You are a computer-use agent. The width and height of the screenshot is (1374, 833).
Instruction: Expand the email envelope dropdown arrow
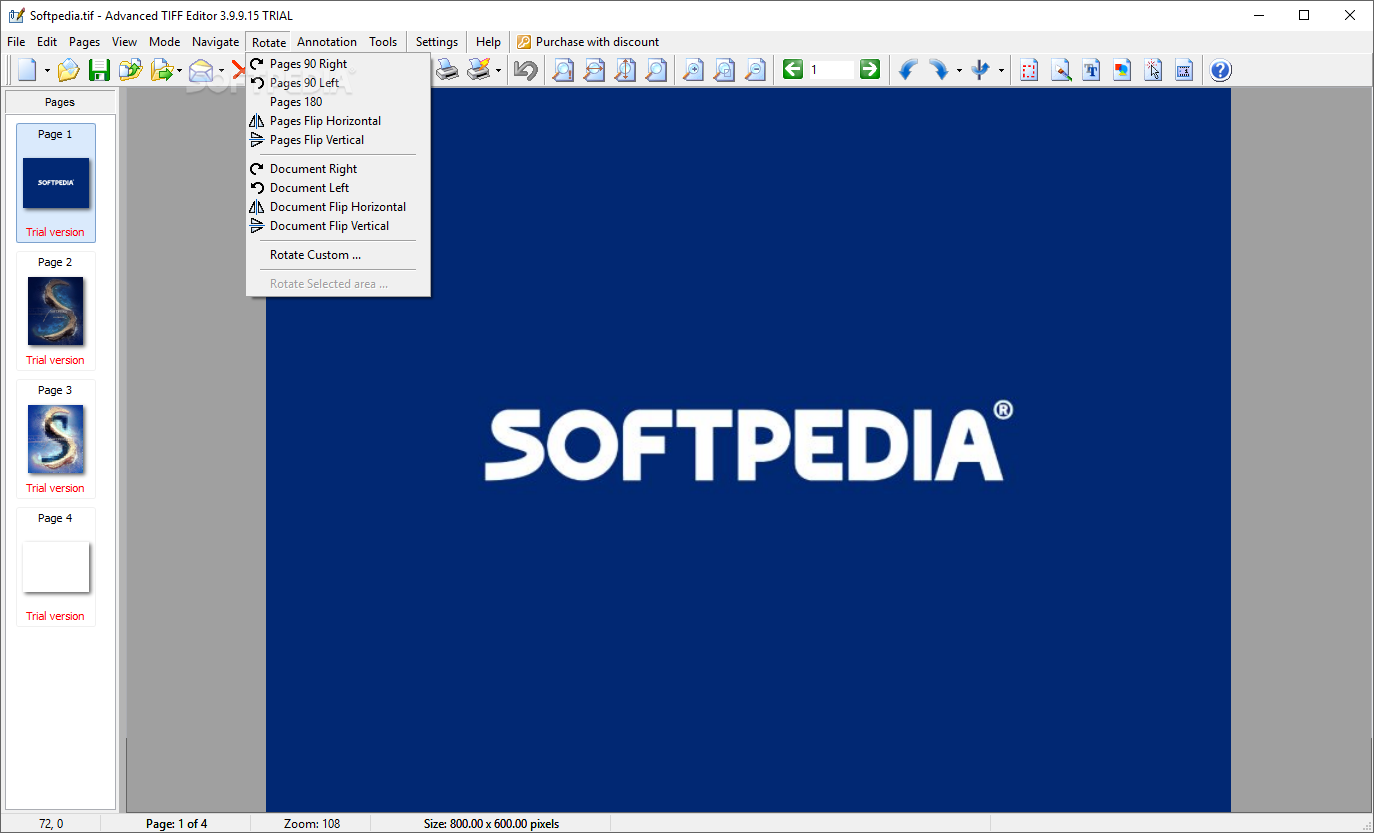221,71
